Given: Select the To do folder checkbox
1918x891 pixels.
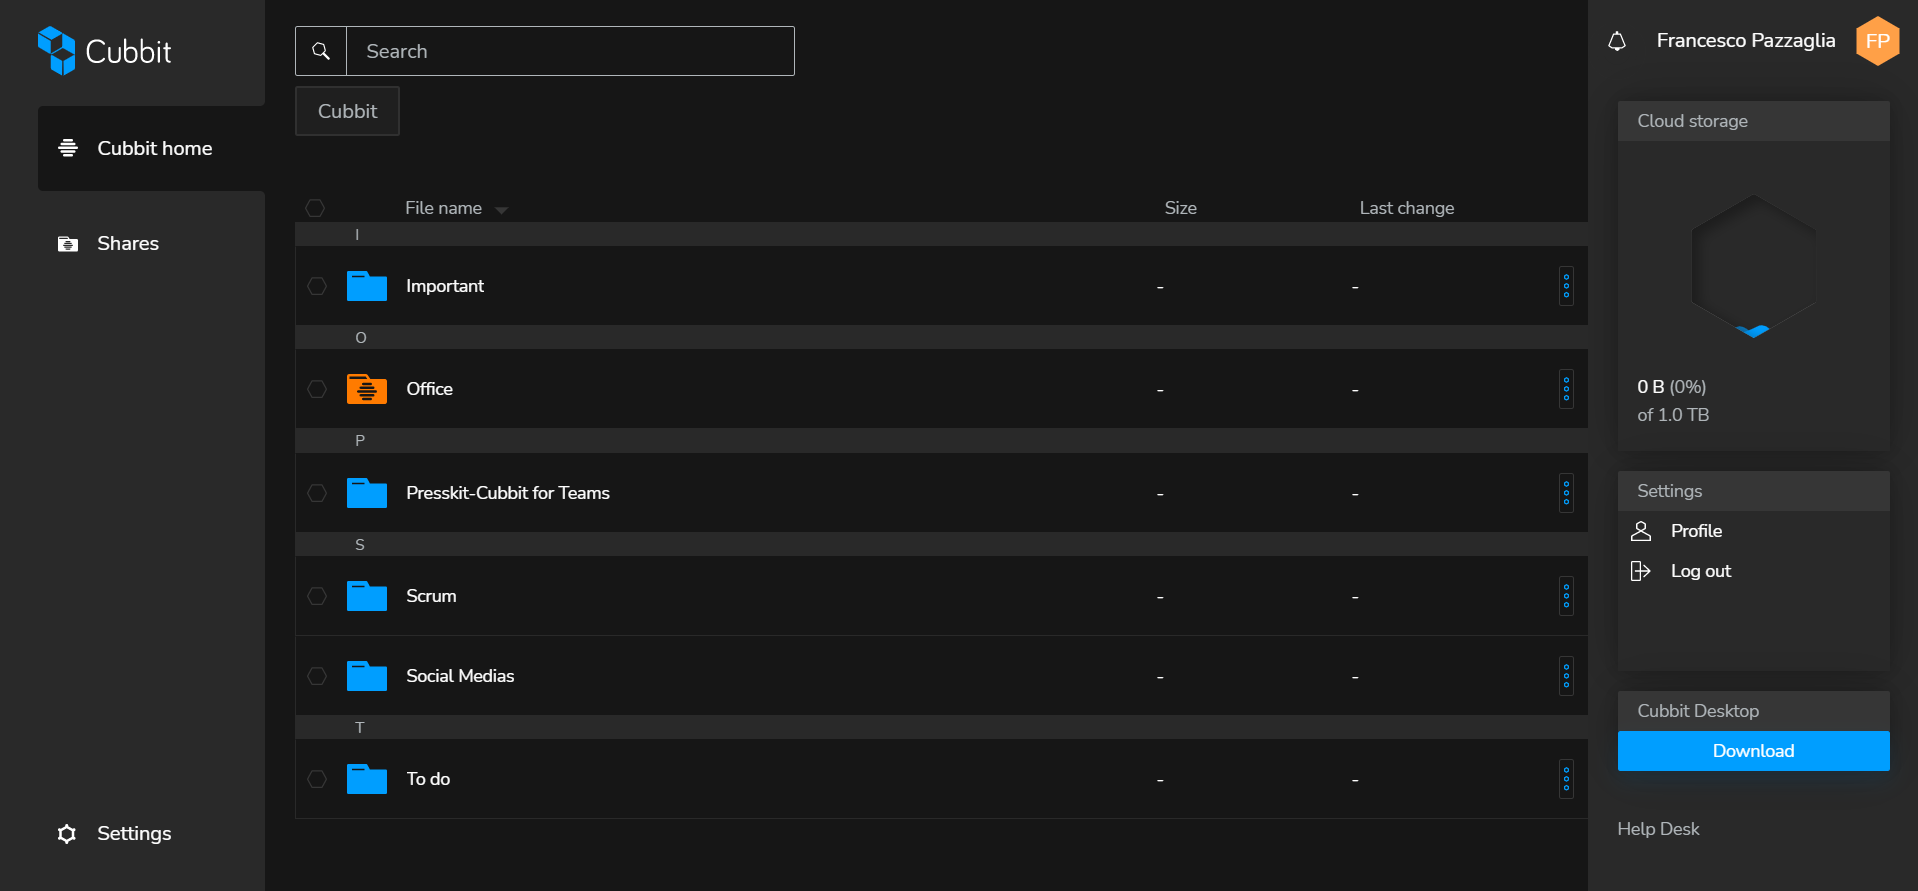Looking at the screenshot, I should click(x=317, y=779).
